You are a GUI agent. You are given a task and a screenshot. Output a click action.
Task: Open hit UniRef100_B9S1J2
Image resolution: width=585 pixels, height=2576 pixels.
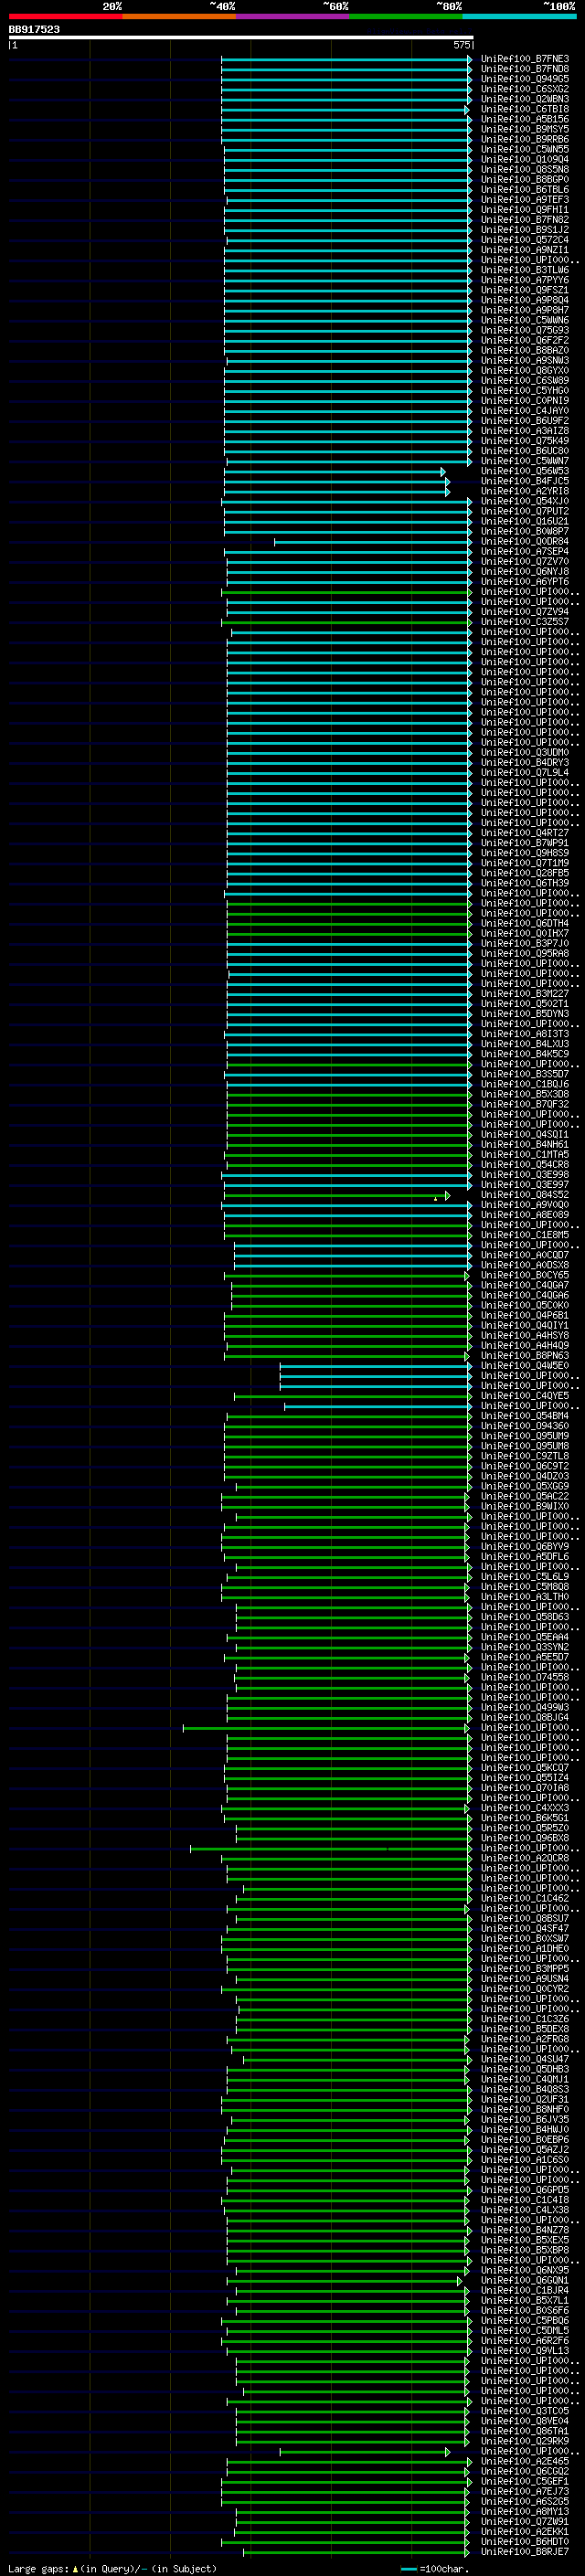coord(524,230)
